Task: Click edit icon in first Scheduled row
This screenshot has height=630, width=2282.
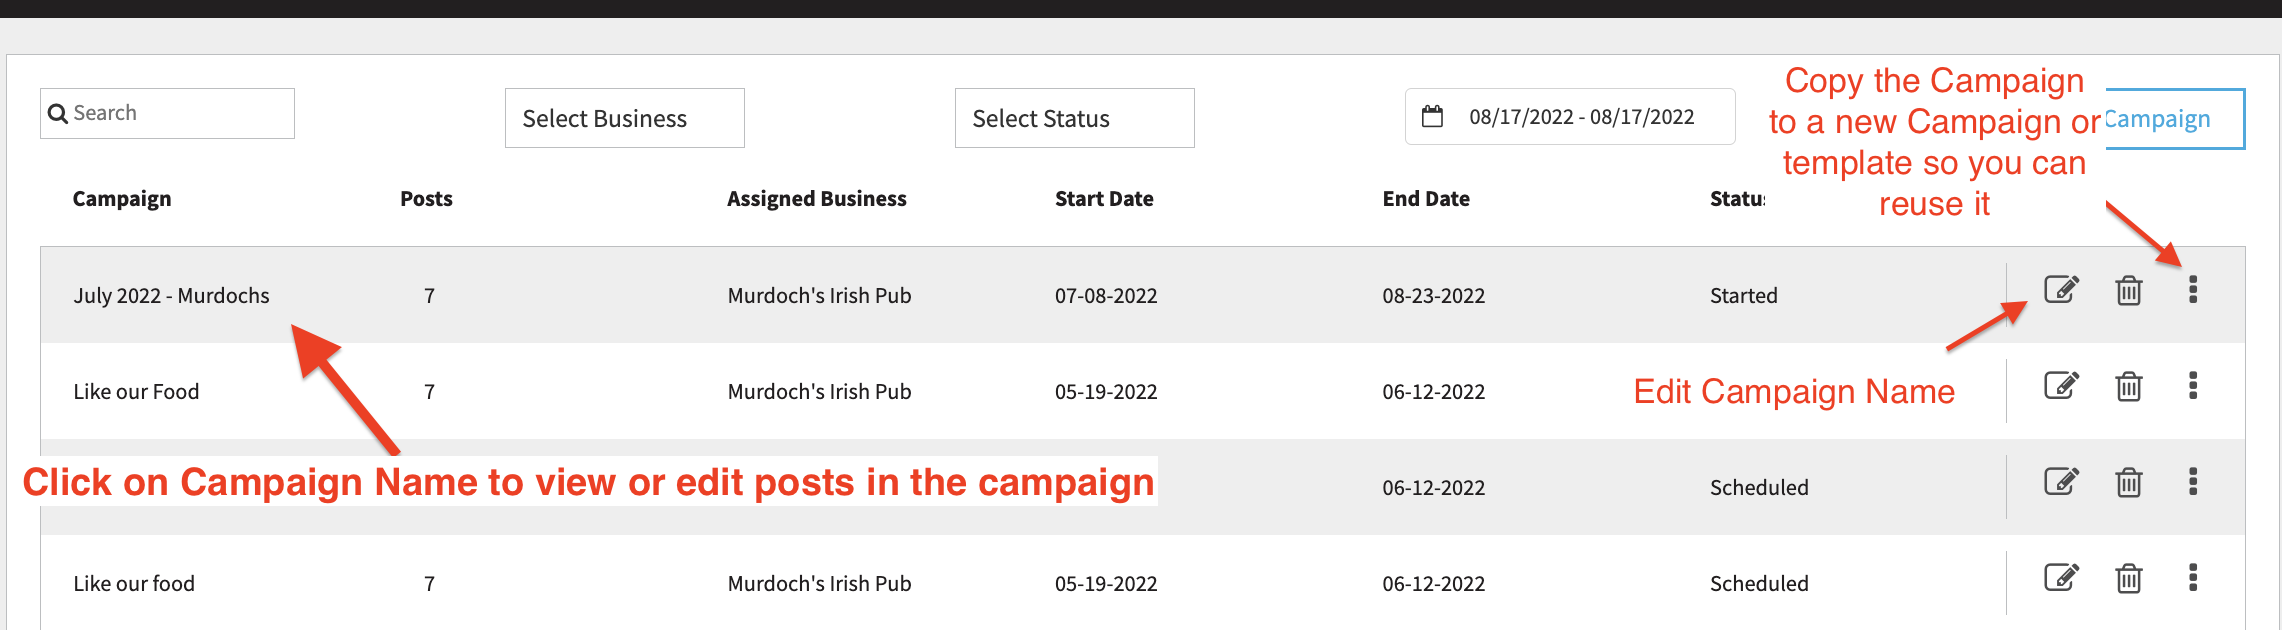Action: 2061,482
